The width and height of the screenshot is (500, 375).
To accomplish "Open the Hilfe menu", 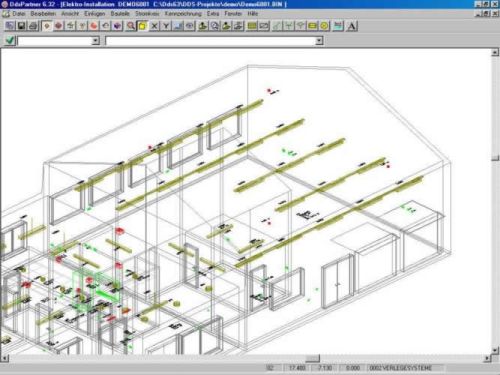I will [253, 14].
